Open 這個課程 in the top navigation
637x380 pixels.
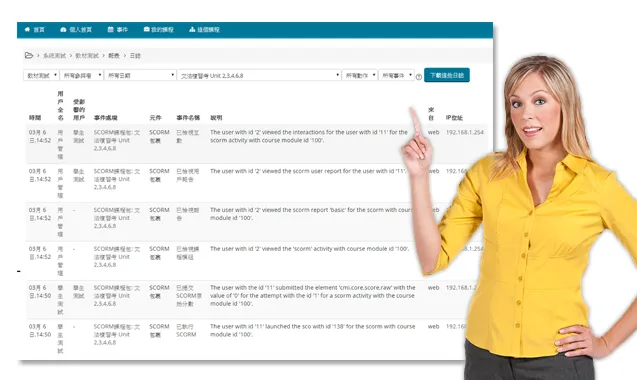point(204,30)
